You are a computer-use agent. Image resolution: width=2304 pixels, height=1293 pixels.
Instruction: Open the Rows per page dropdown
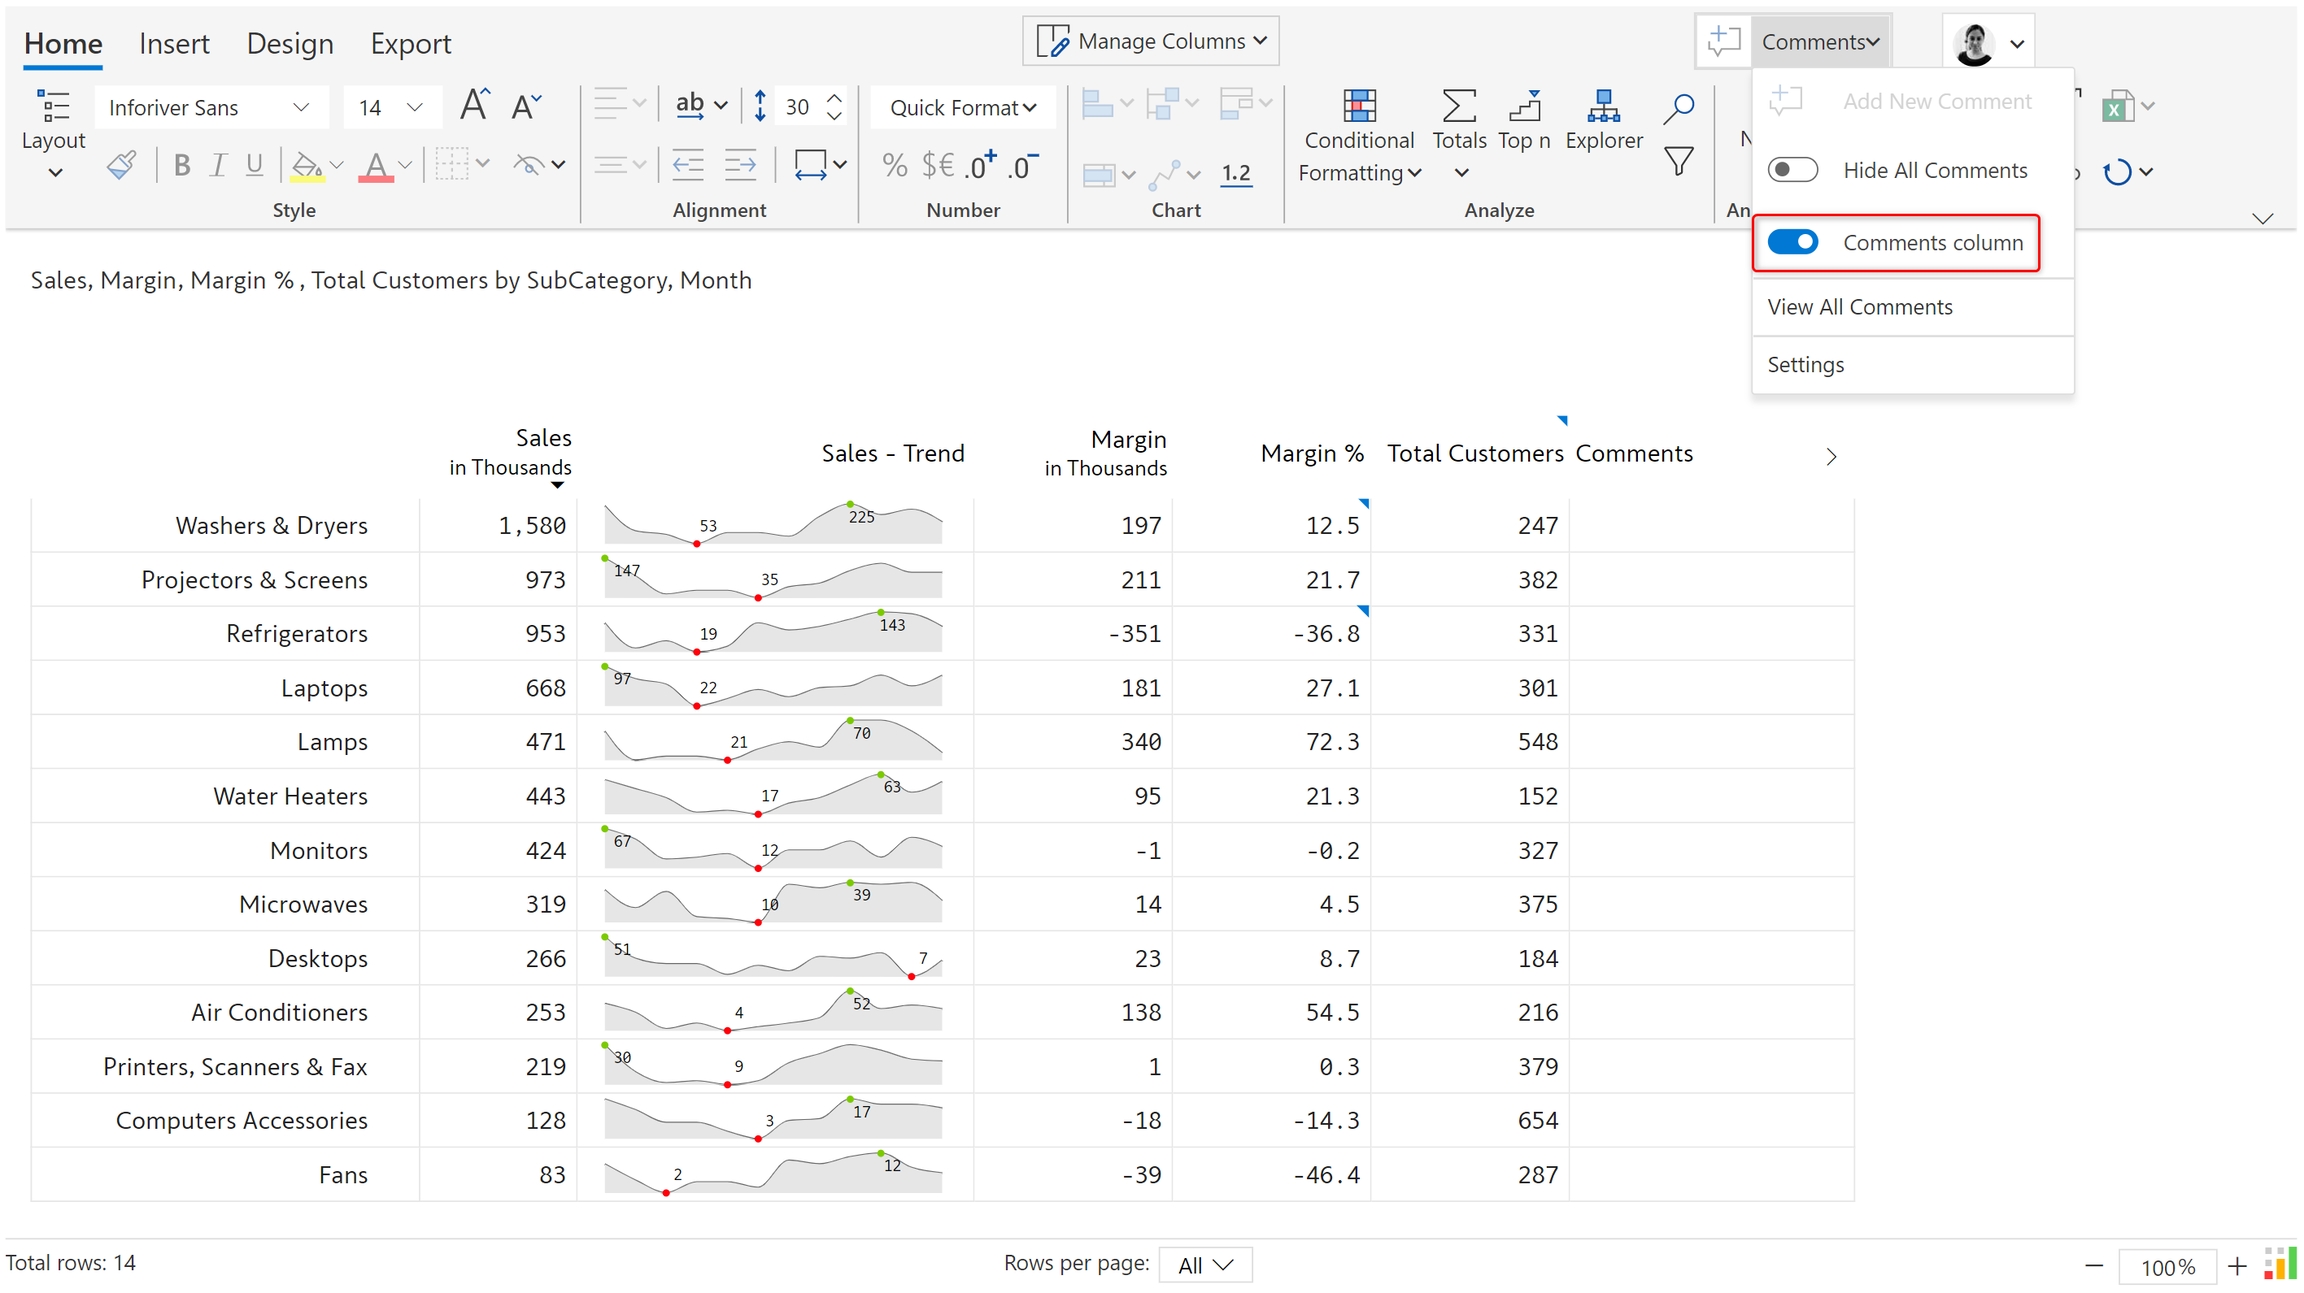[1205, 1265]
